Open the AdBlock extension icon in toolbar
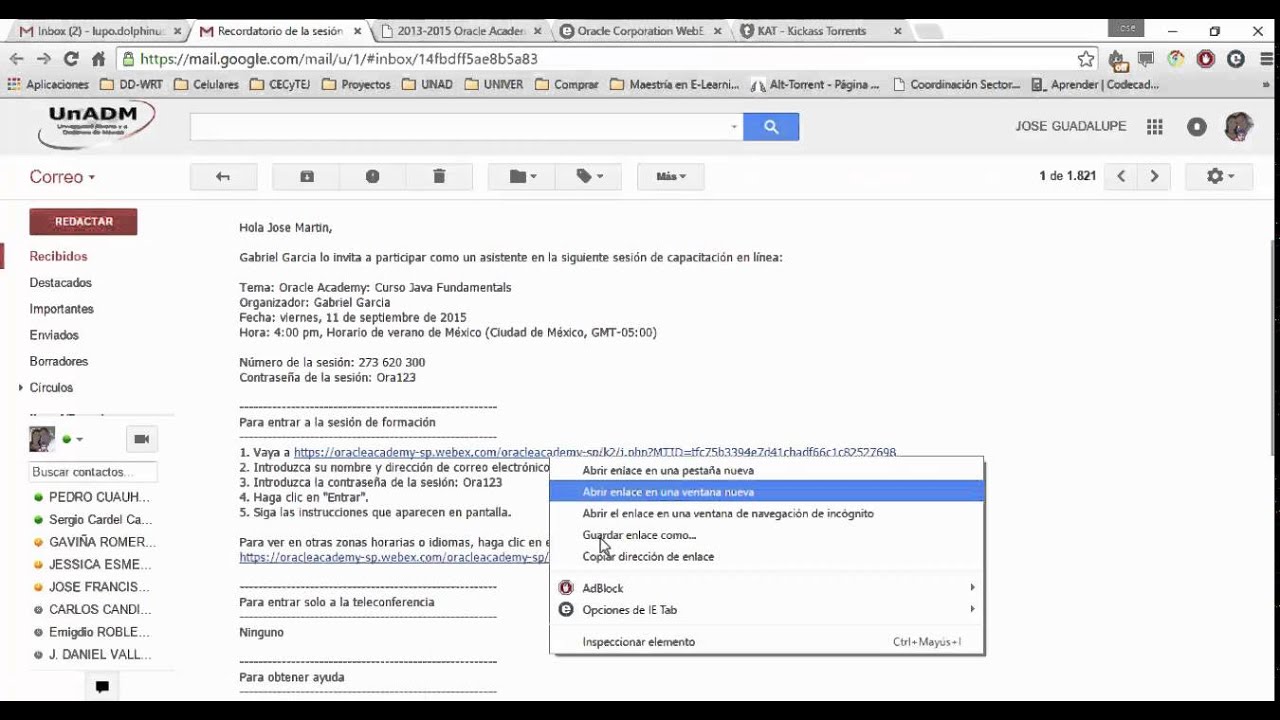This screenshot has width=1280, height=720. [1206, 59]
